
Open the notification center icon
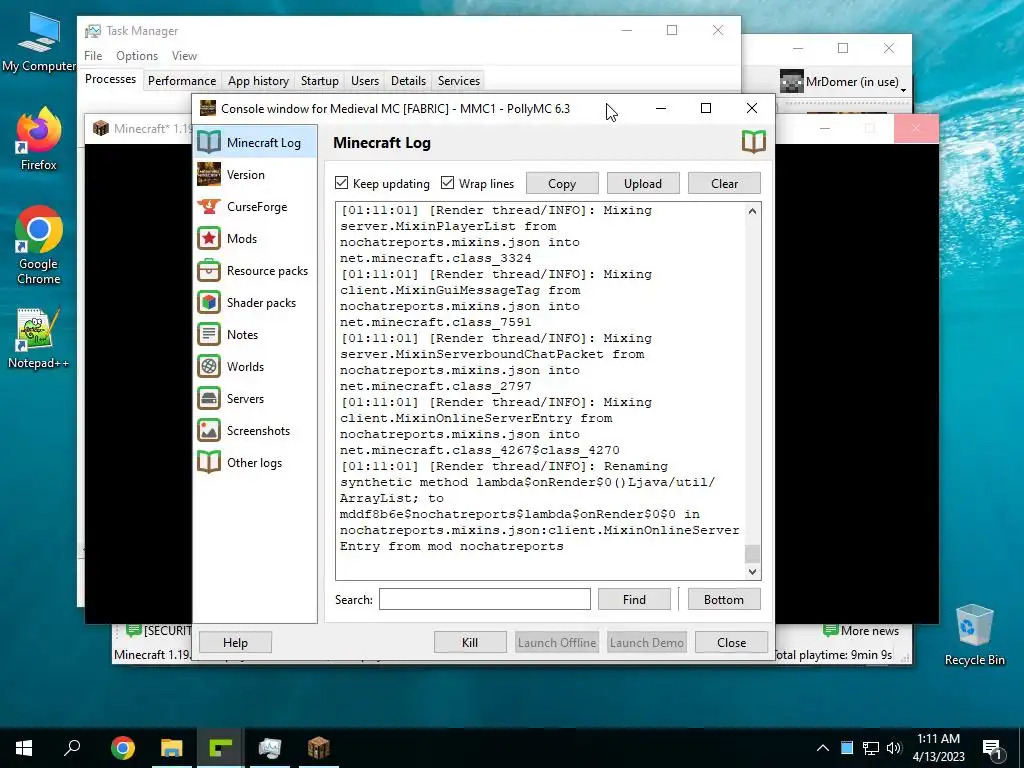[x=993, y=748]
